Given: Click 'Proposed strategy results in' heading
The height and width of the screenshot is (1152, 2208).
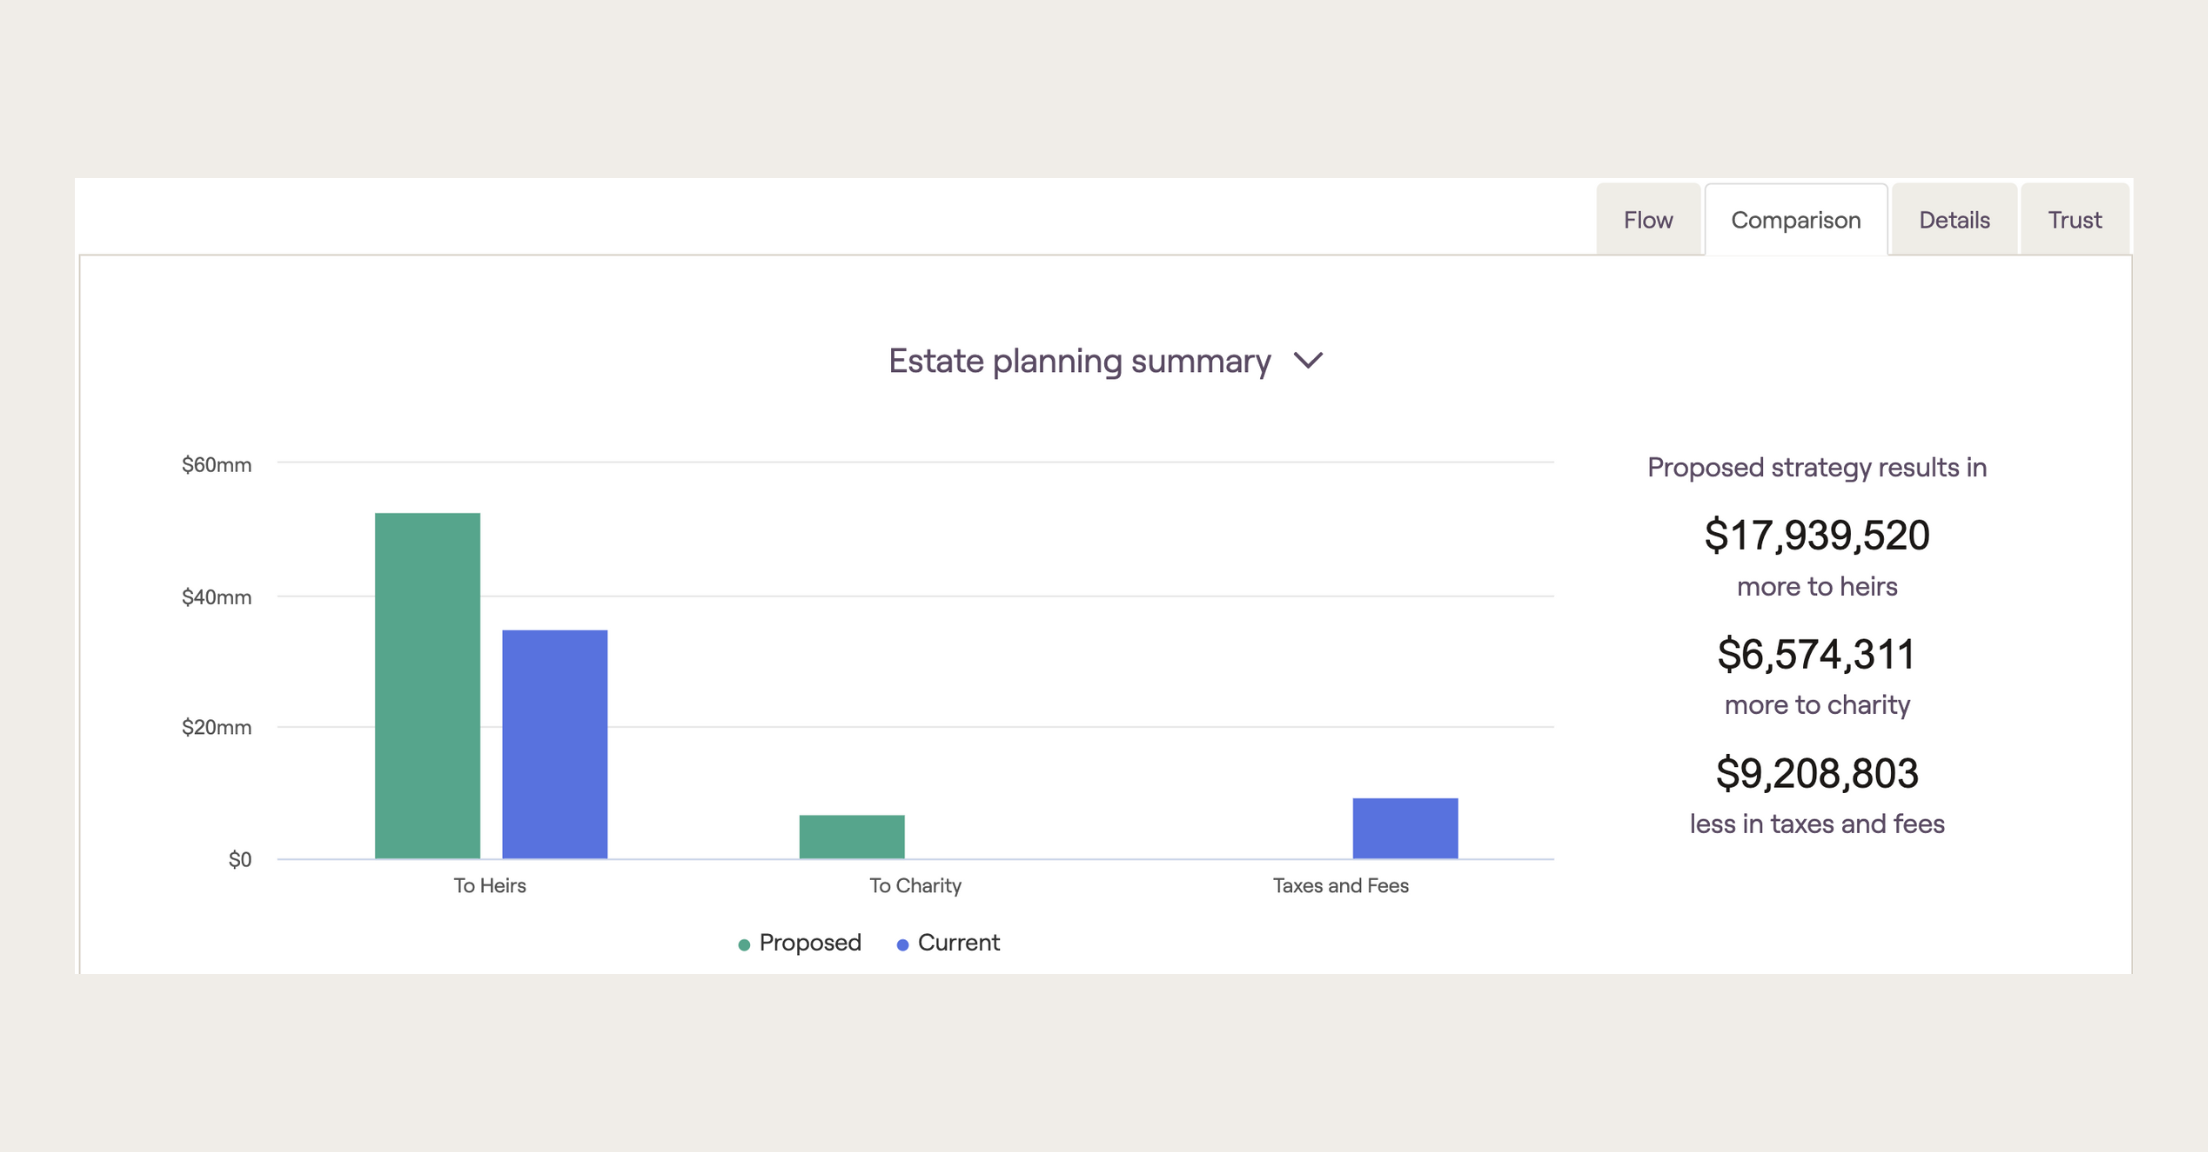Looking at the screenshot, I should [1817, 468].
